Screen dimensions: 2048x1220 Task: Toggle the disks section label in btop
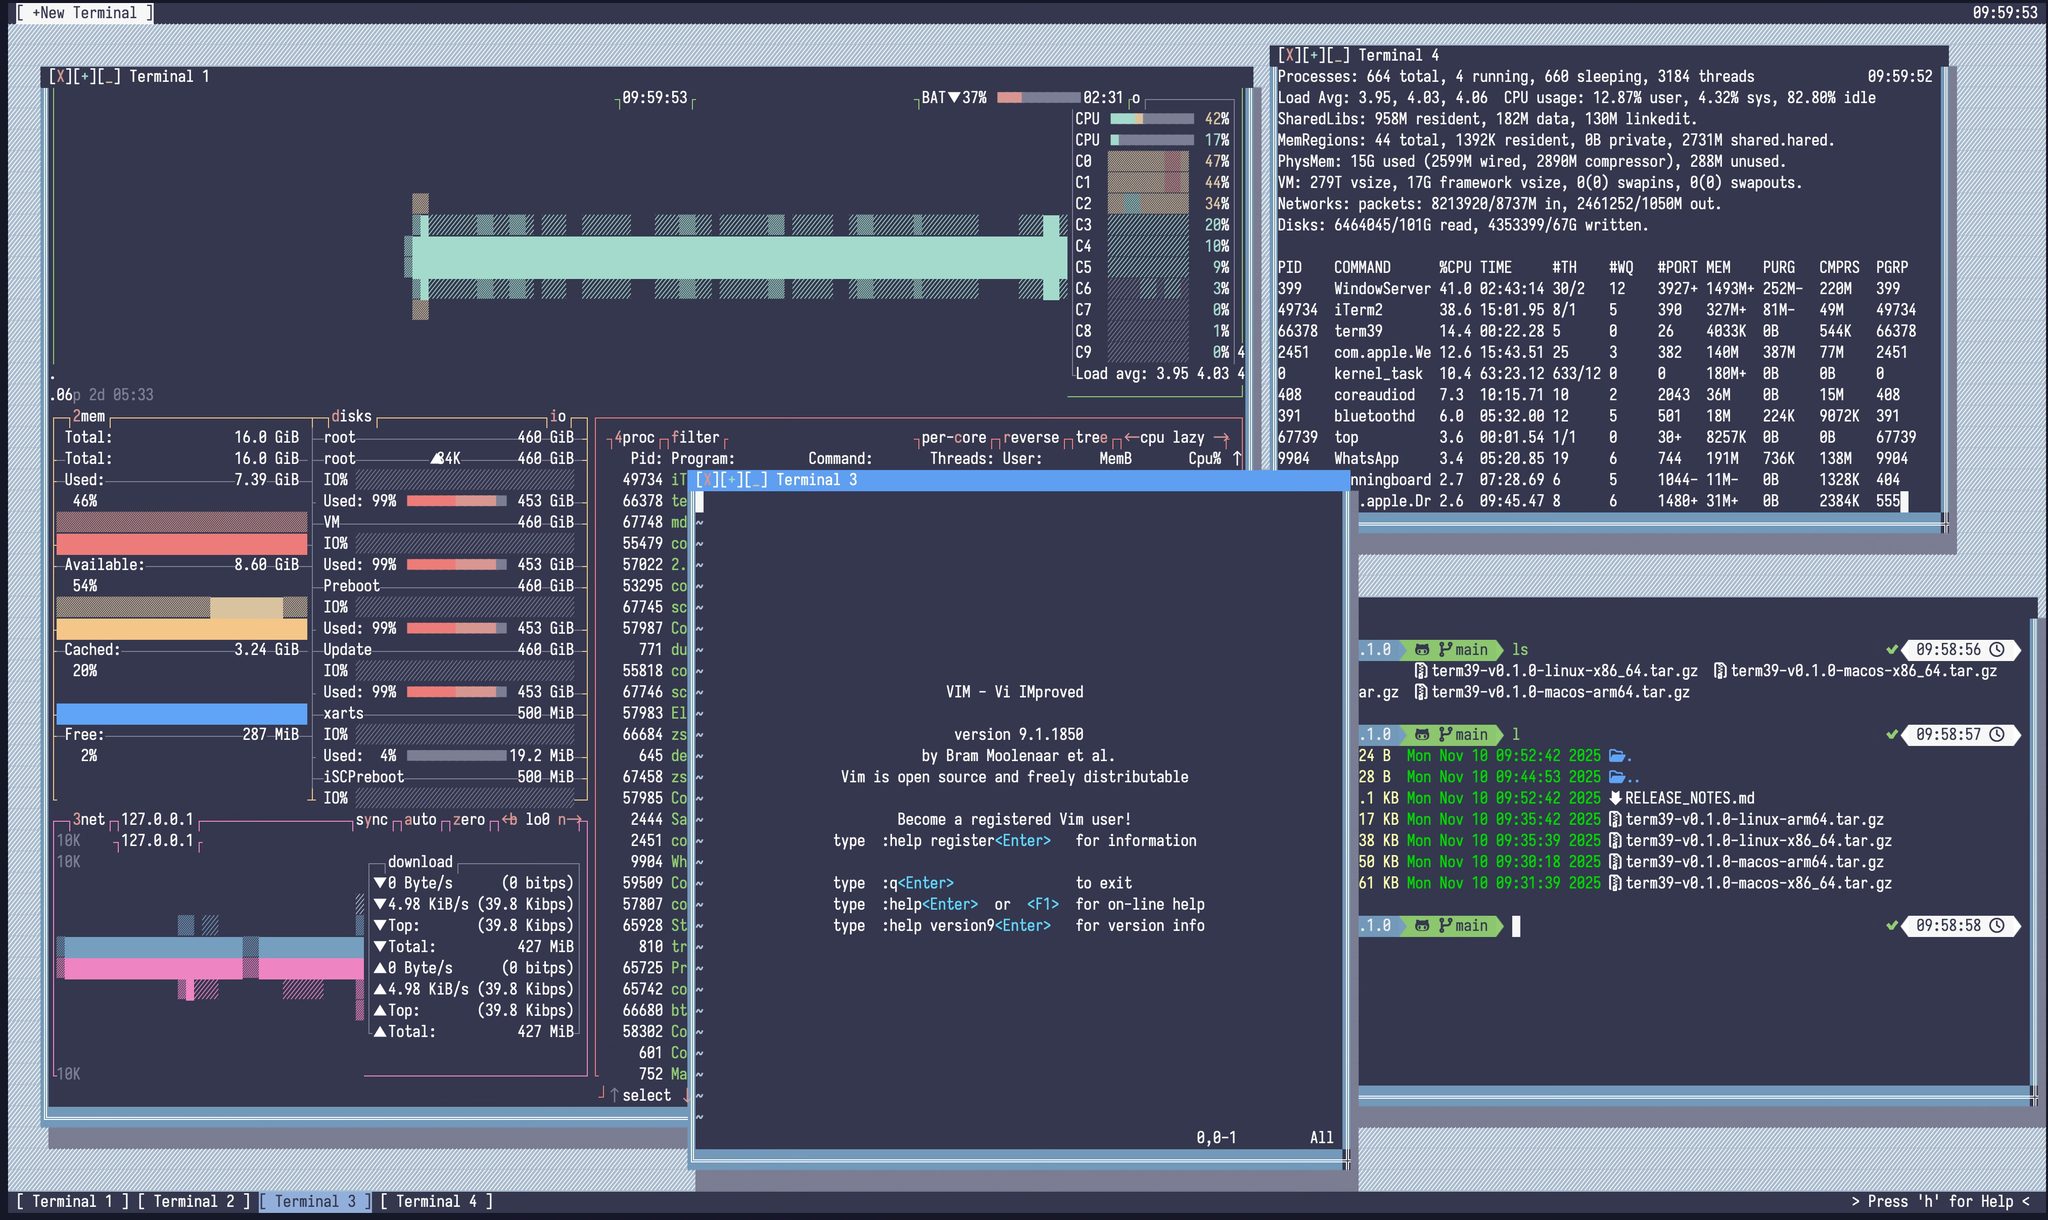pyautogui.click(x=351, y=416)
